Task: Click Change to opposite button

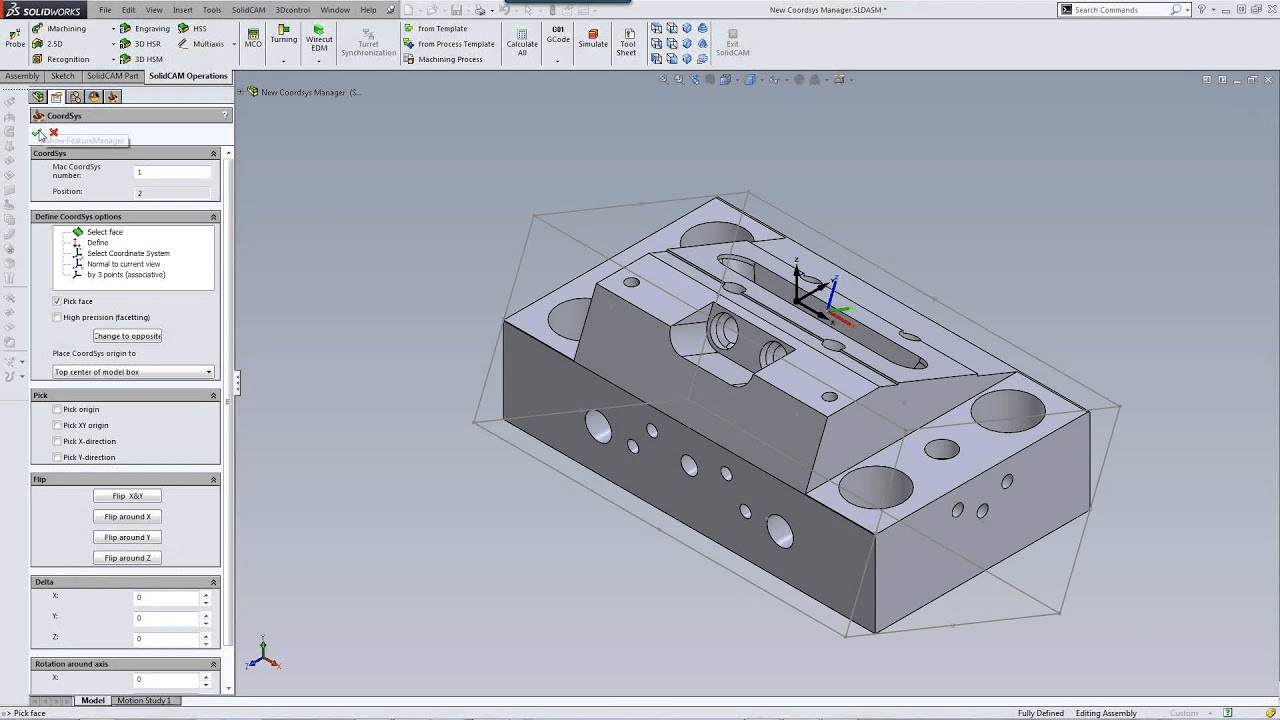Action: click(127, 336)
